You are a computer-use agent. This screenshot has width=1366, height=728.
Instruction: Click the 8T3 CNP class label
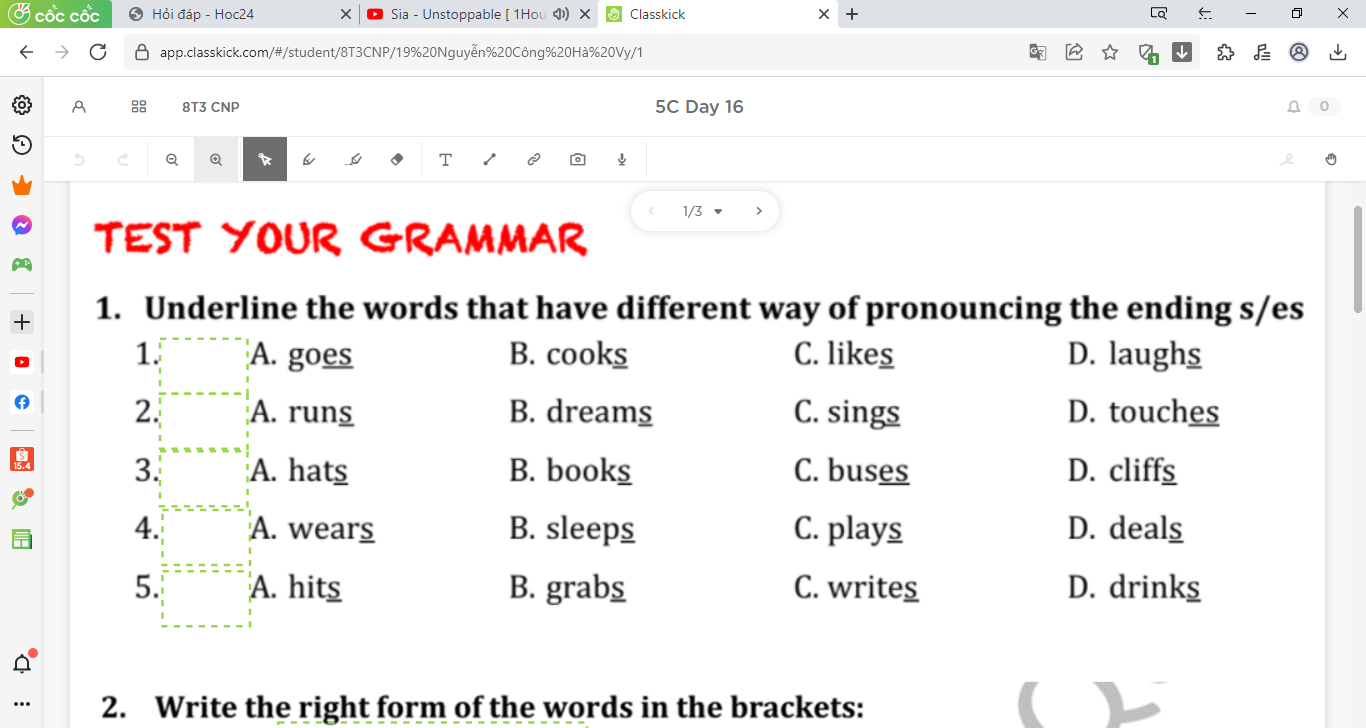(210, 107)
